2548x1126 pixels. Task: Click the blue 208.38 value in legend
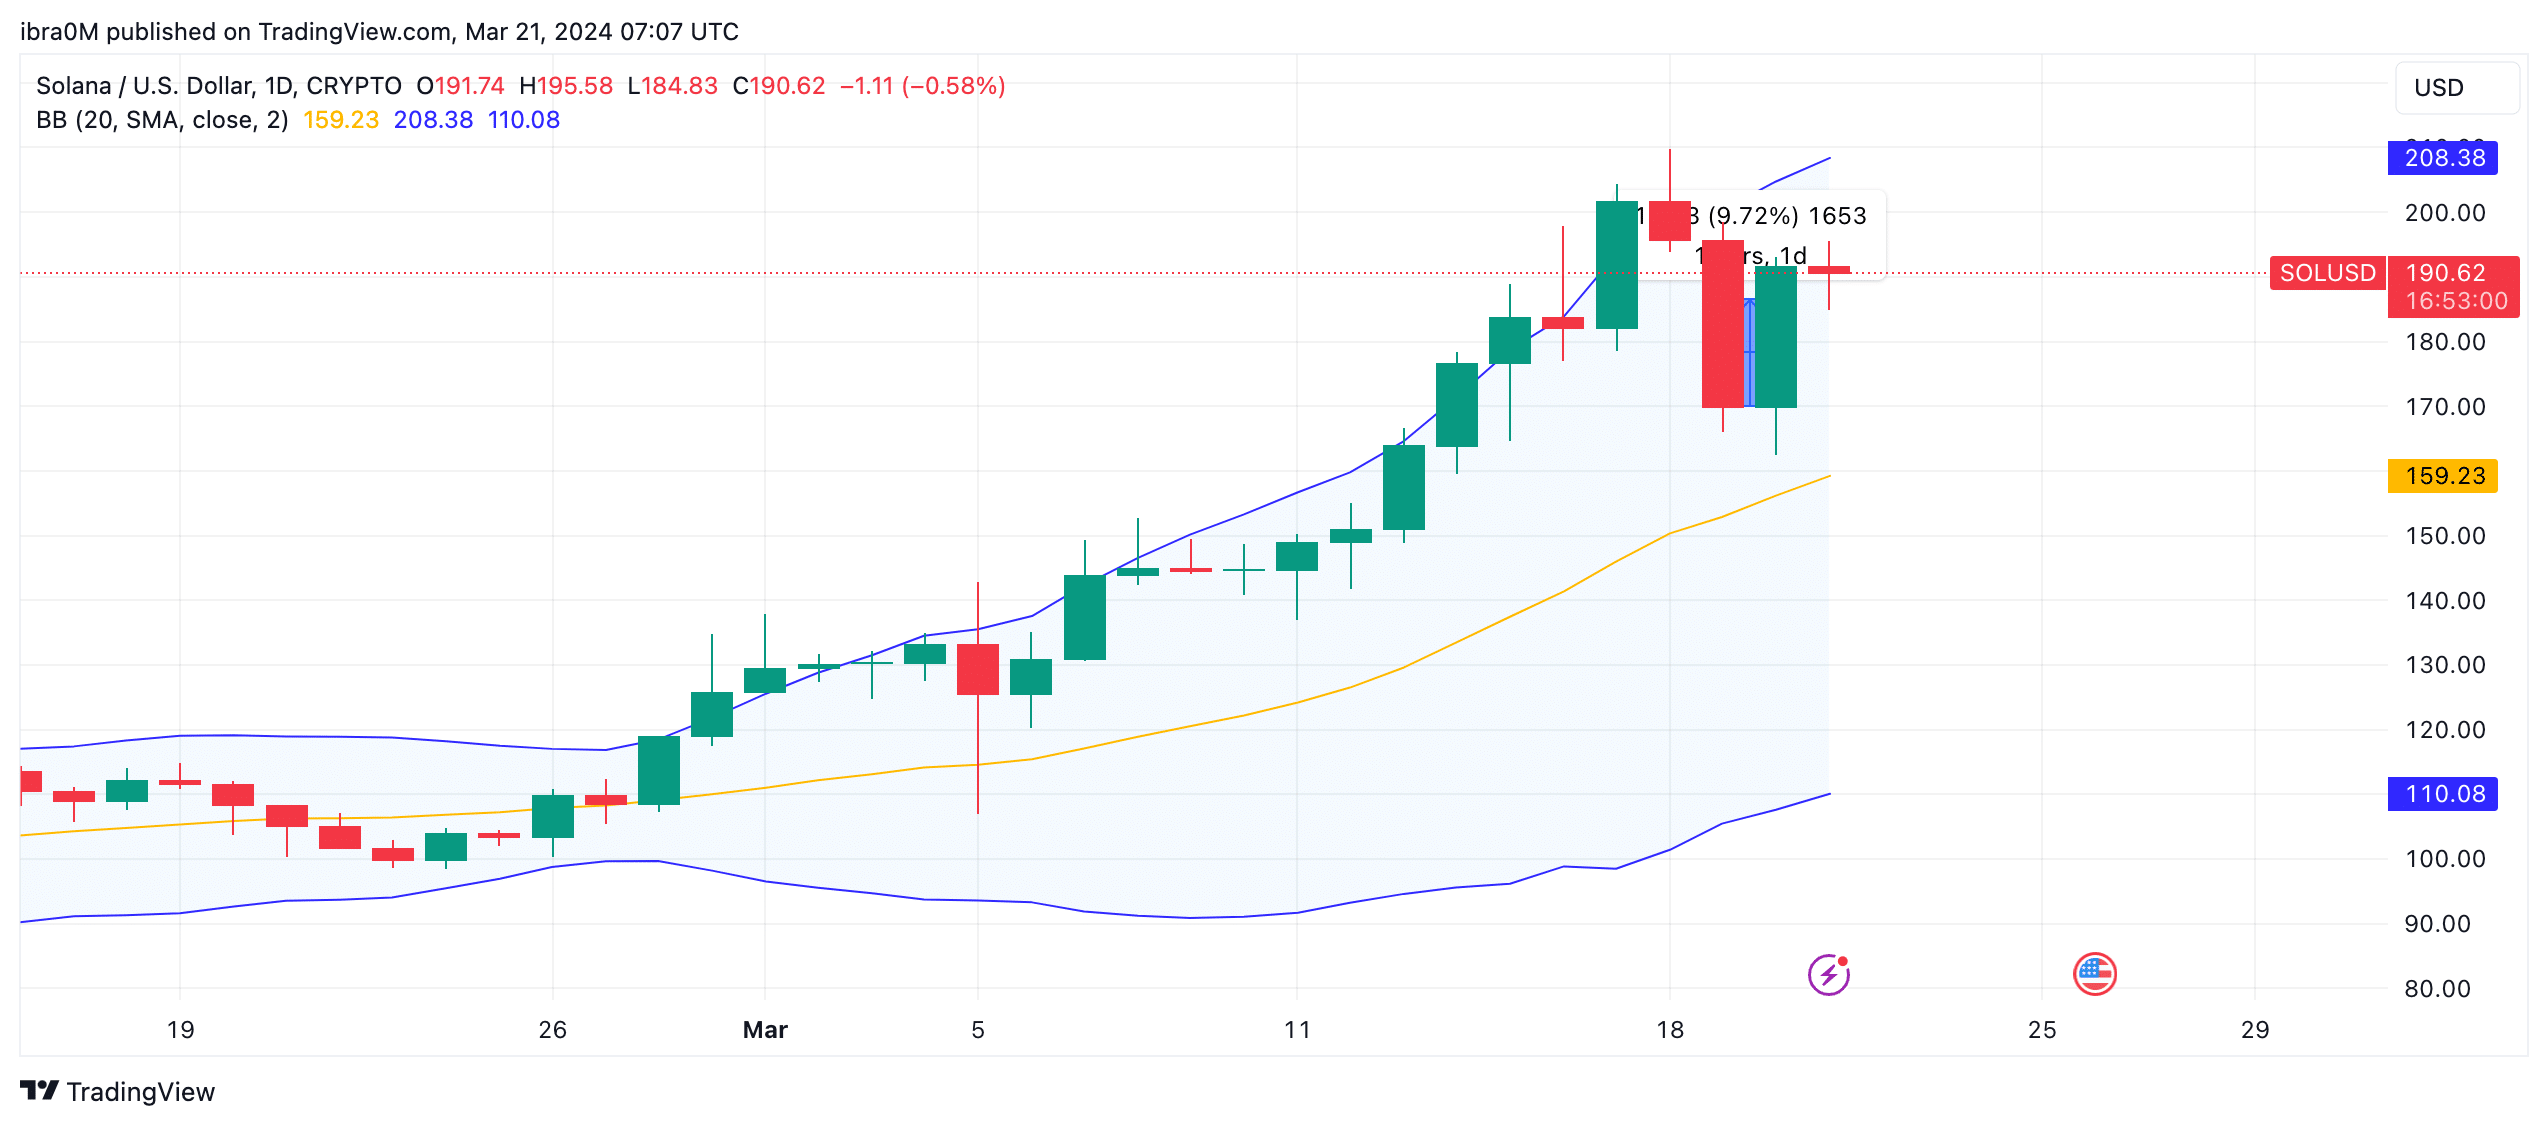(433, 120)
